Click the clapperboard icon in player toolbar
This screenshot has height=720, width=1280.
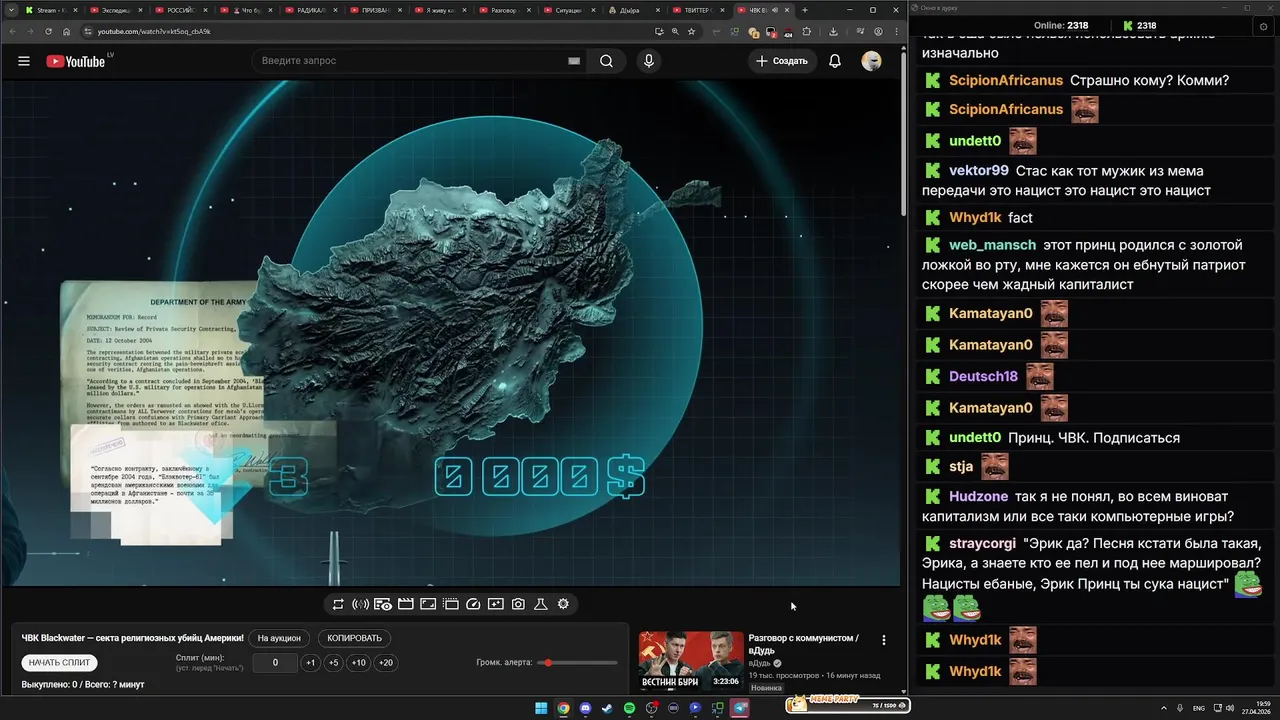[x=405, y=604]
